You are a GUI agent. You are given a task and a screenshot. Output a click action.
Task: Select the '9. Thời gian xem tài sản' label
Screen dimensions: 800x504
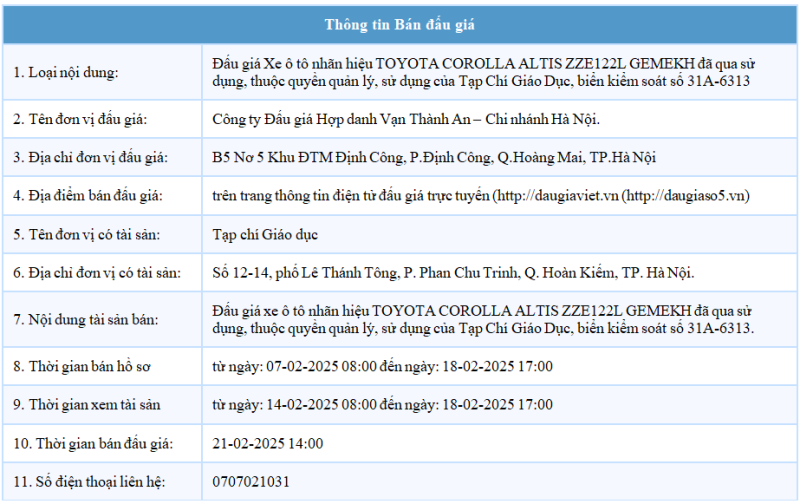point(87,405)
